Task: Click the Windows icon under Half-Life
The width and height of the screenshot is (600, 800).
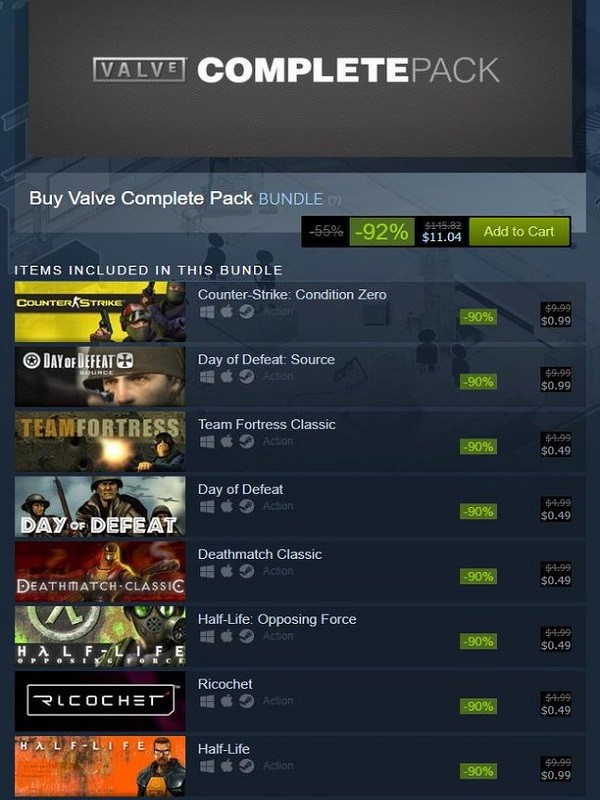Action: tap(207, 766)
